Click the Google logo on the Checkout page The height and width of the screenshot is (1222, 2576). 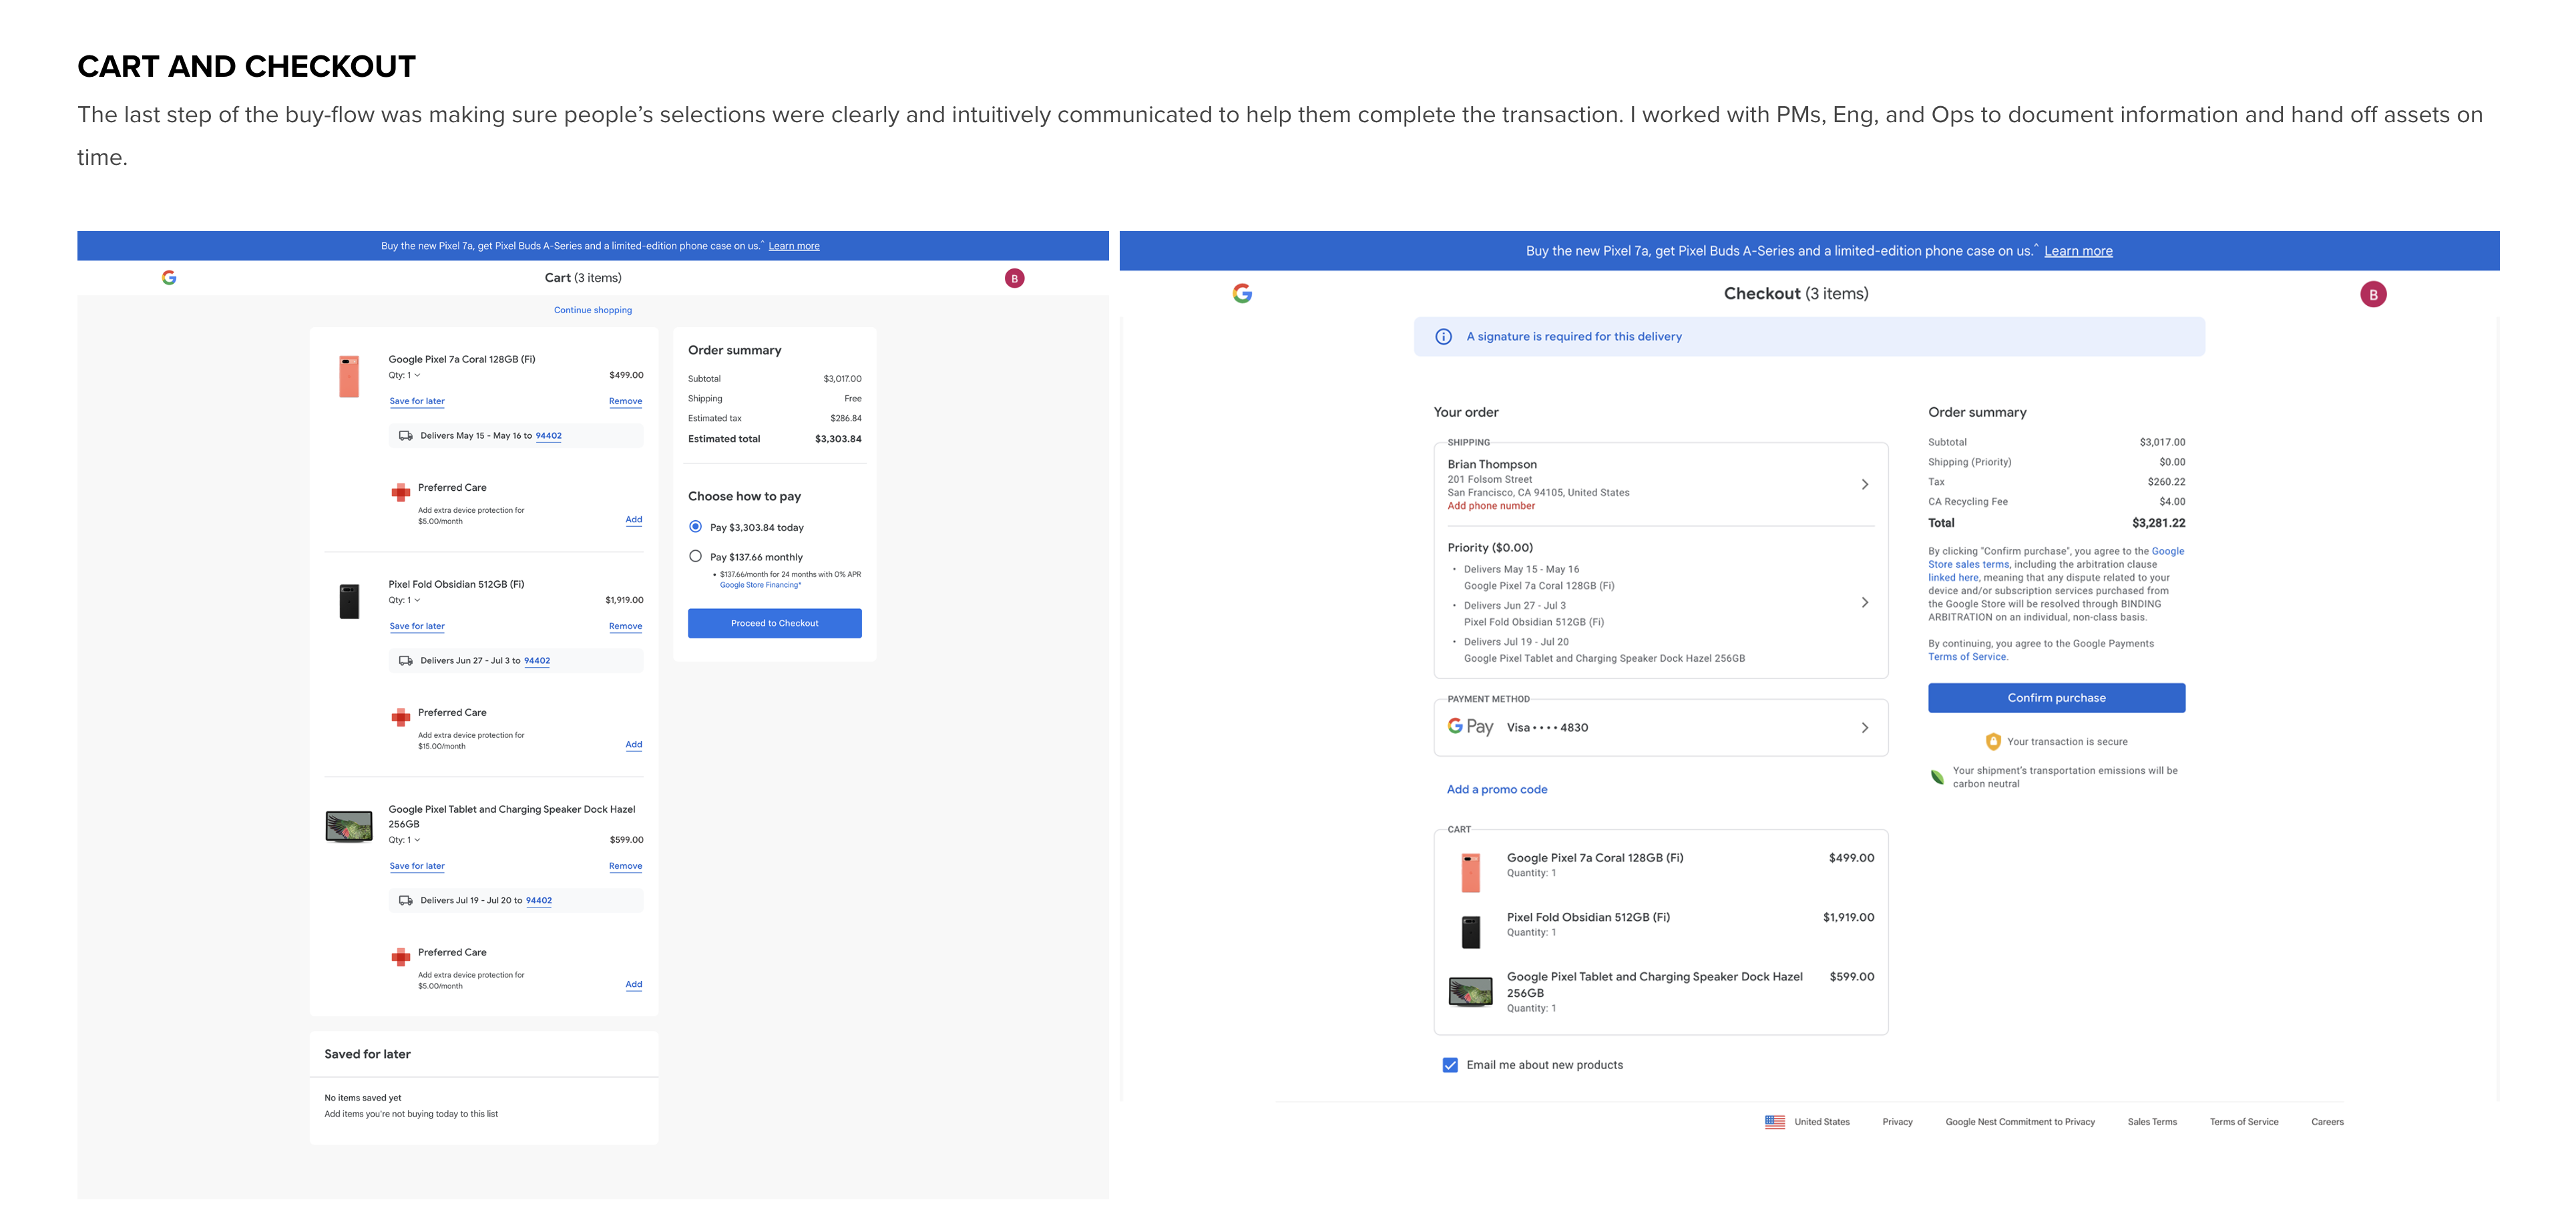click(1242, 293)
